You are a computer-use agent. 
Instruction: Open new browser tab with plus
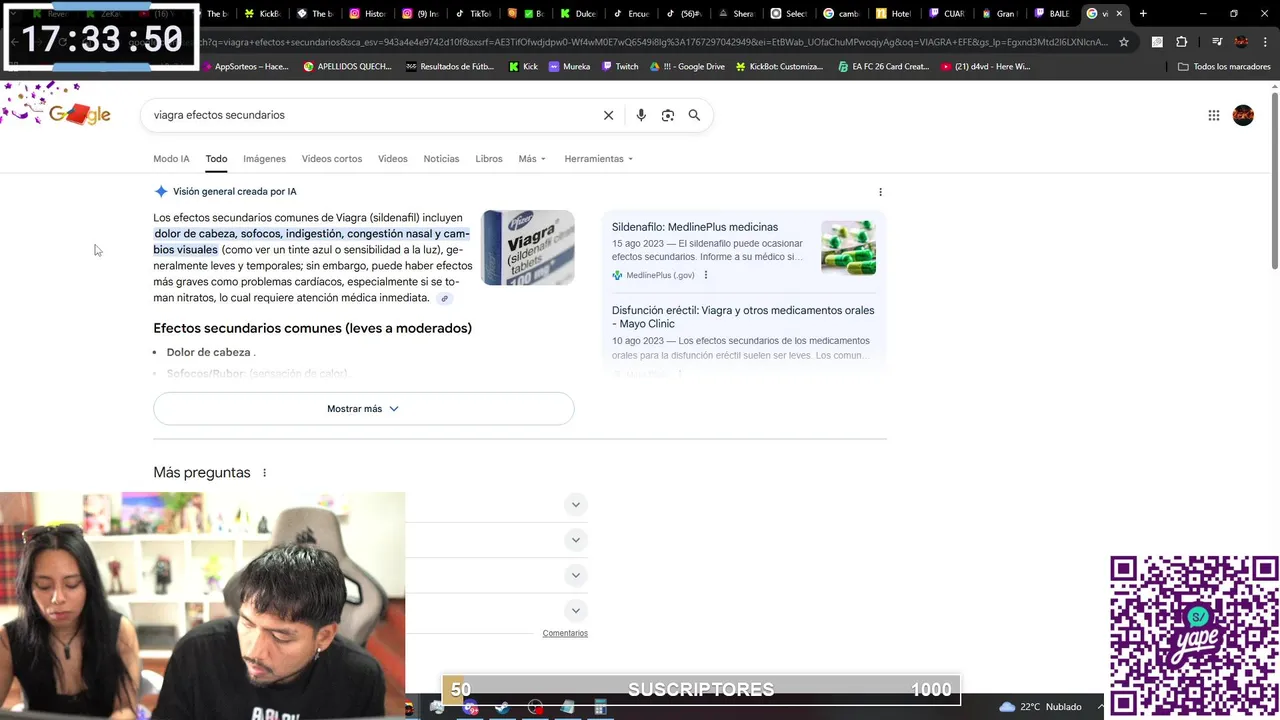coord(1143,14)
